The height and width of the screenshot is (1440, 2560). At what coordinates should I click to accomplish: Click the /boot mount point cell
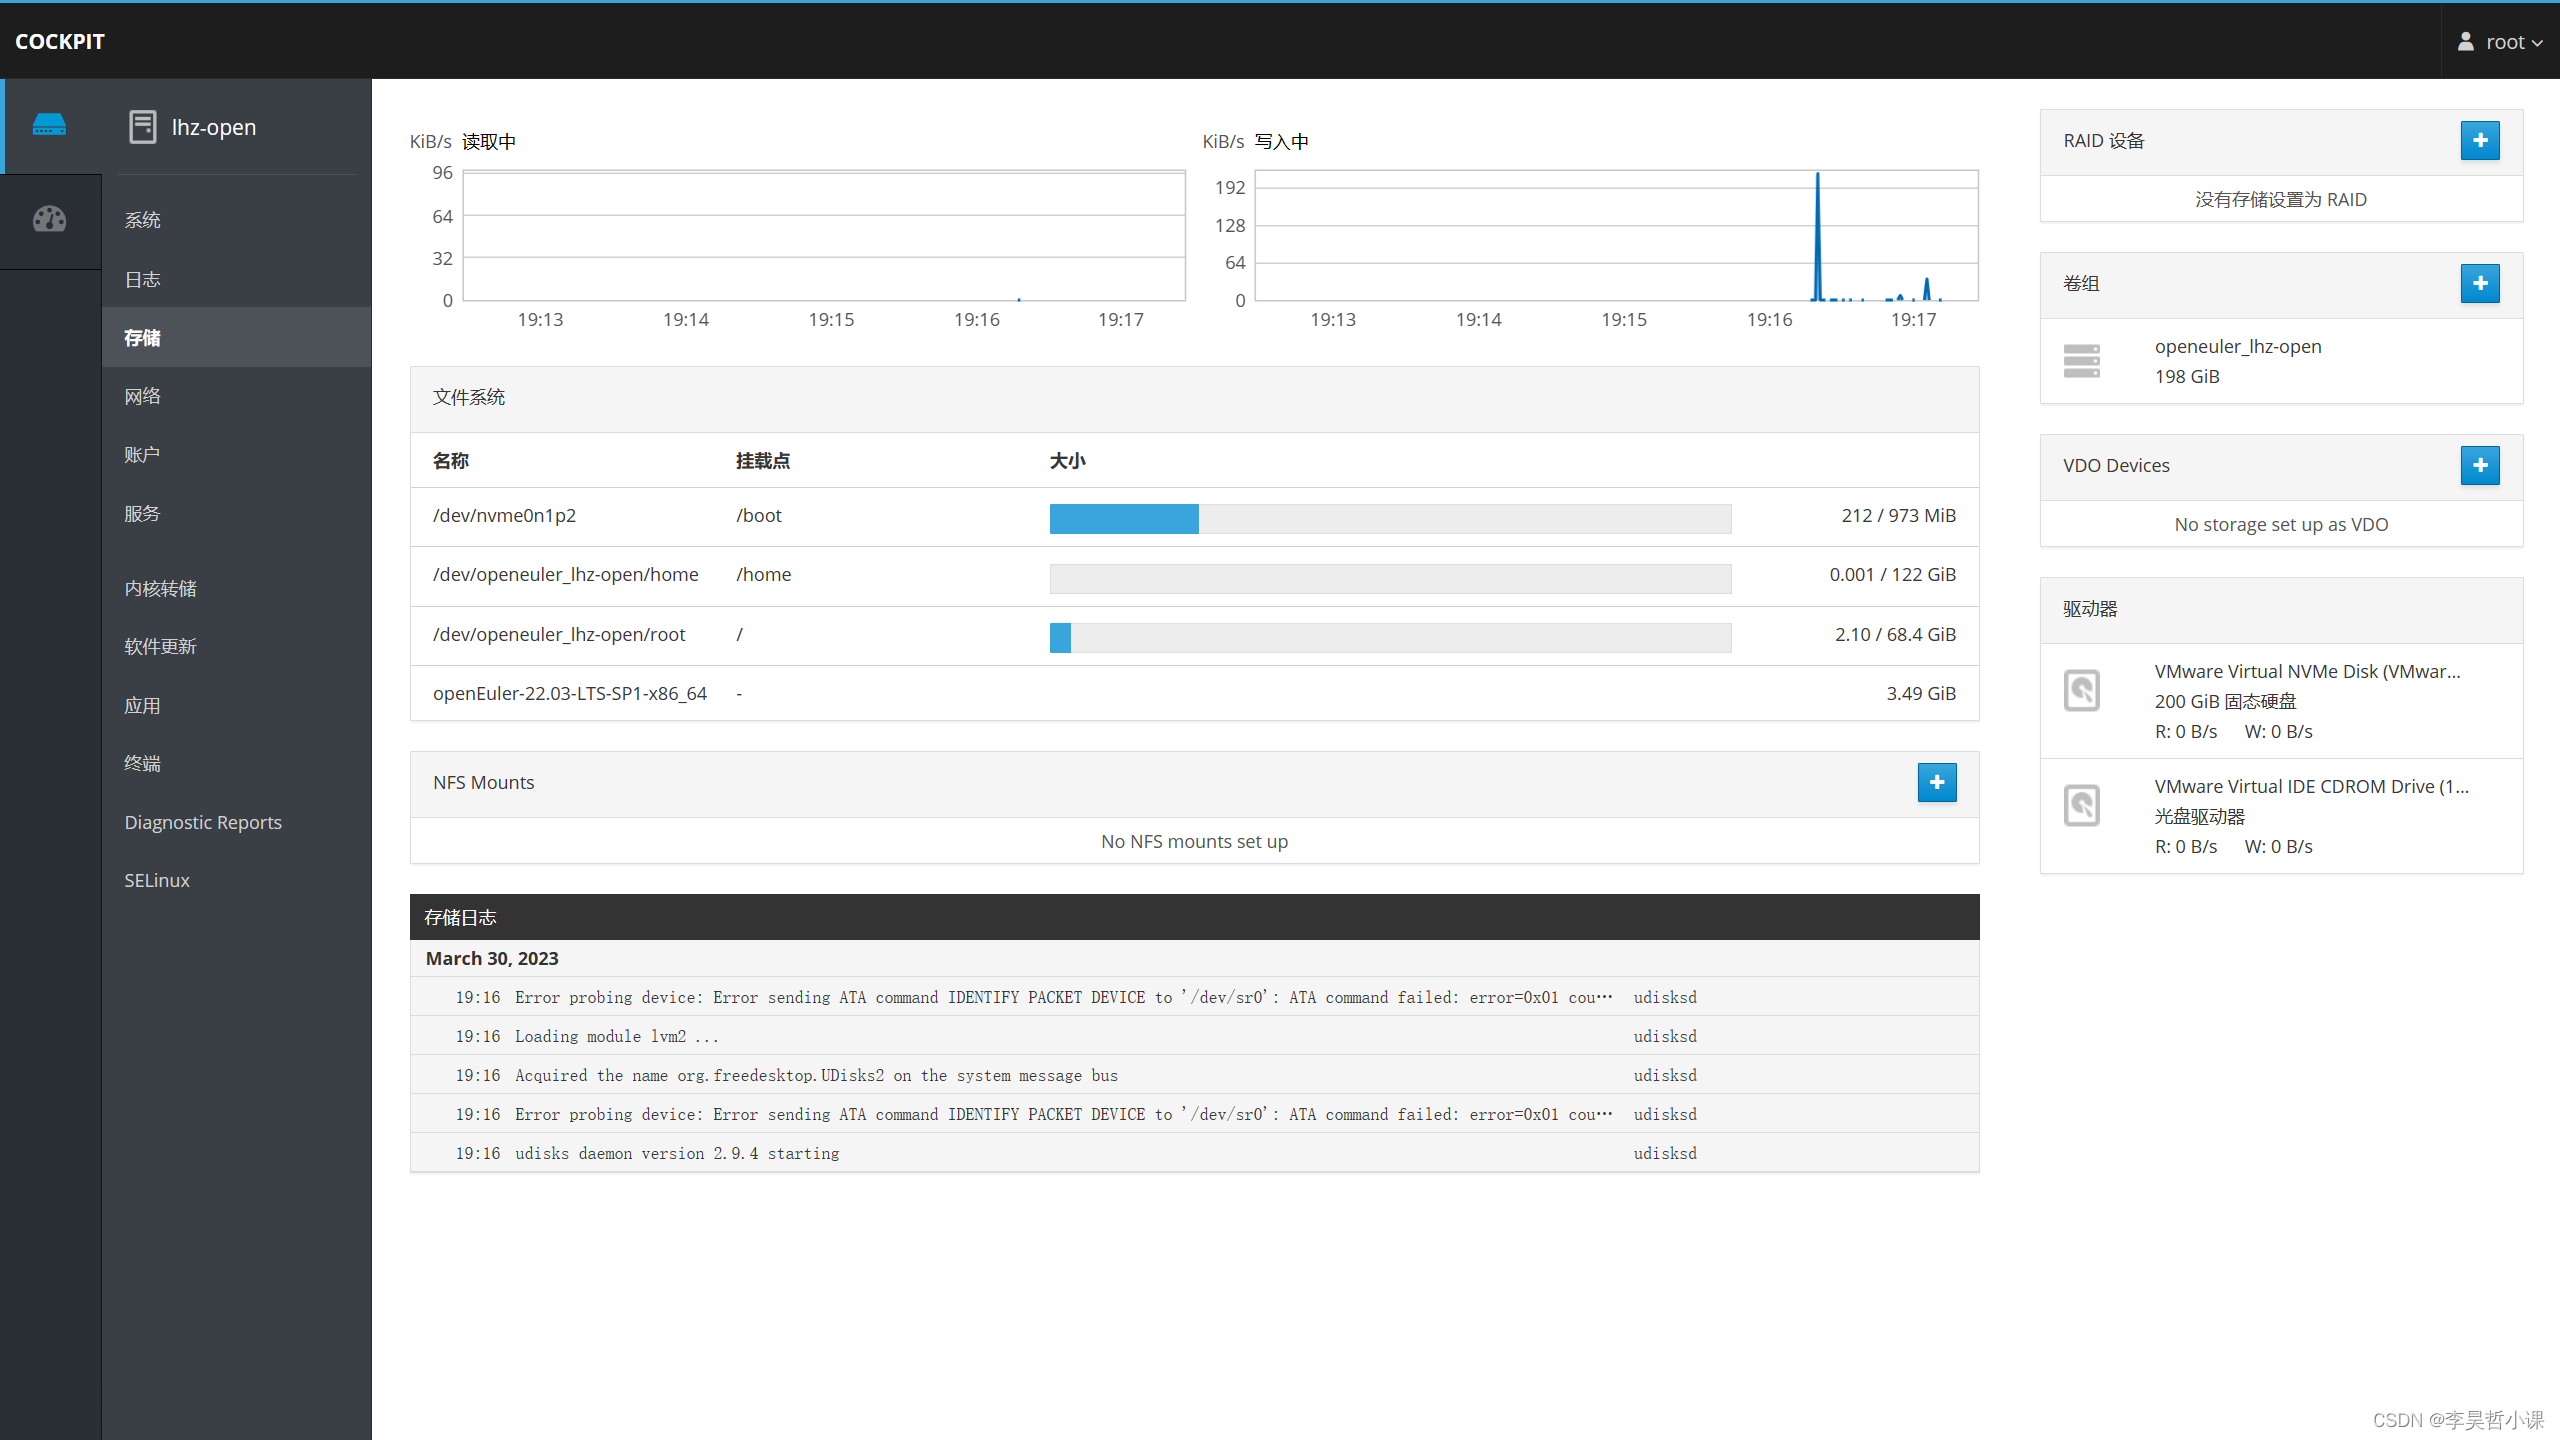tap(759, 516)
